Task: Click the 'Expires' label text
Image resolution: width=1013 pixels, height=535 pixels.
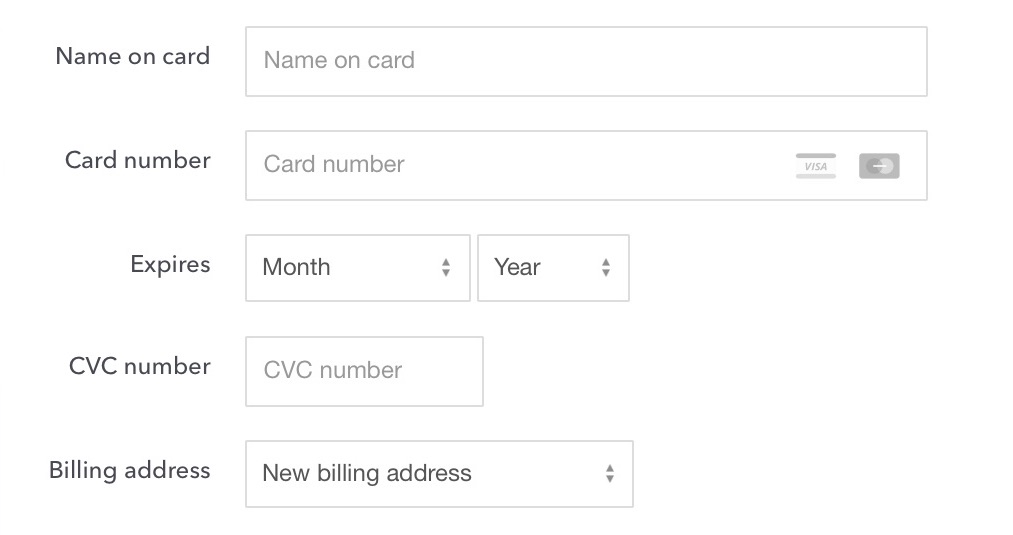Action: point(170,264)
